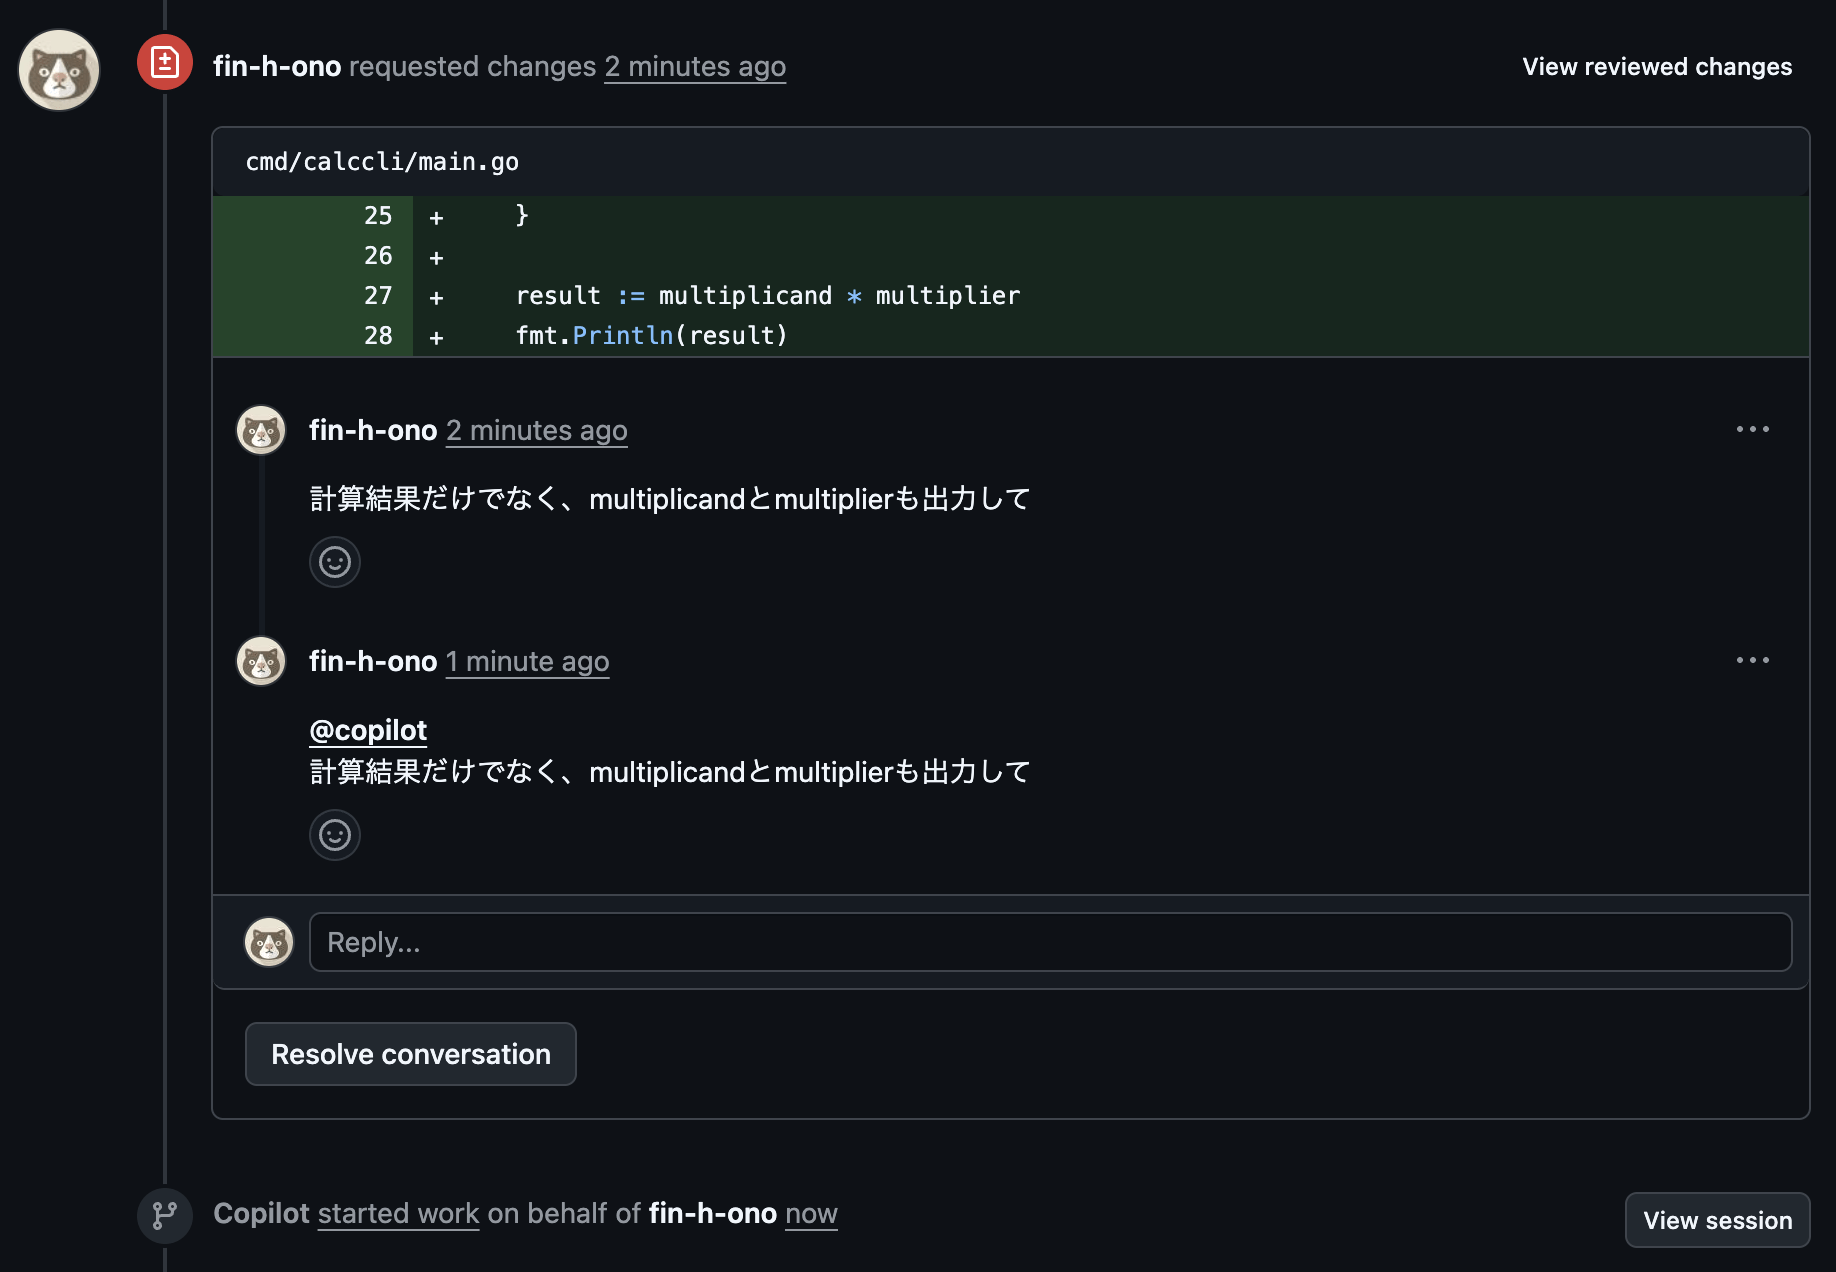Image resolution: width=1836 pixels, height=1272 pixels.
Task: Open the cmd/calccli/main.go file link
Action: (x=382, y=162)
